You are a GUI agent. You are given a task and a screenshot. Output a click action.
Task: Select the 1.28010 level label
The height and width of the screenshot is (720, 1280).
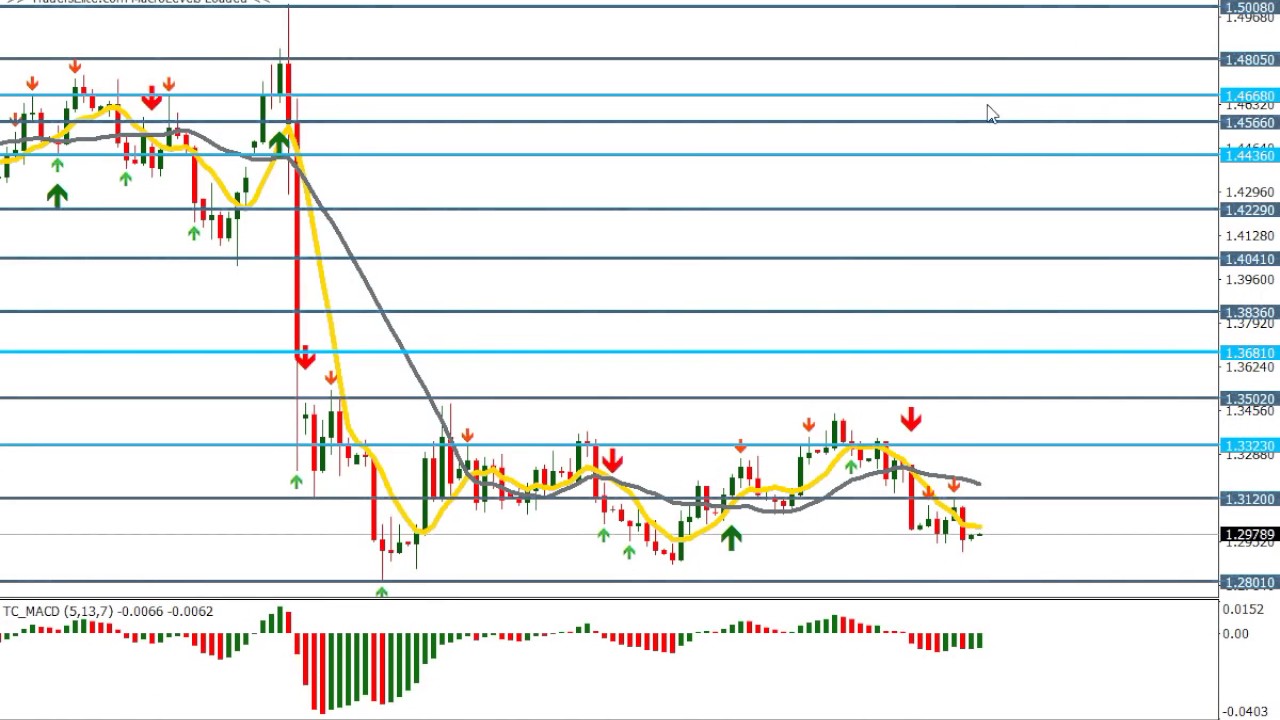pyautogui.click(x=1249, y=583)
